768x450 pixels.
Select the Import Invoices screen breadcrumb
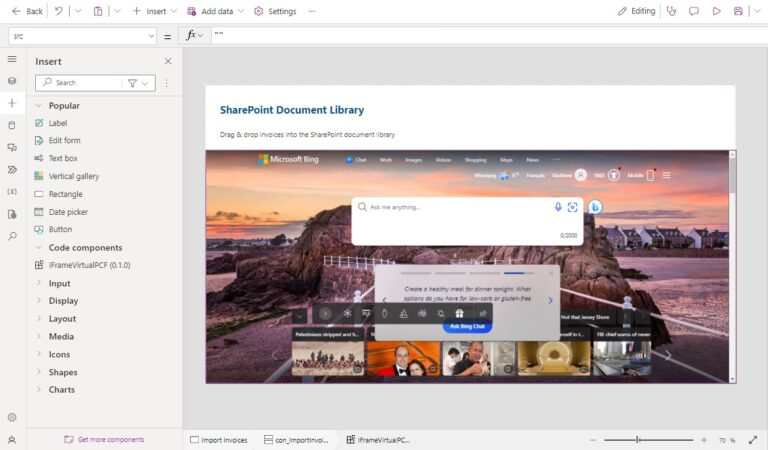pyautogui.click(x=219, y=440)
